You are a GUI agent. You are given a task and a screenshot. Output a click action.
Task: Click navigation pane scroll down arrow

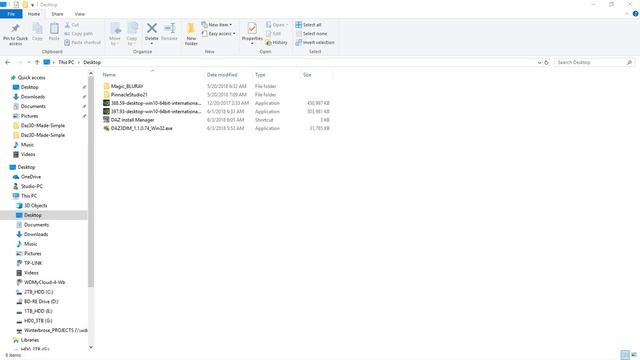click(x=91, y=347)
